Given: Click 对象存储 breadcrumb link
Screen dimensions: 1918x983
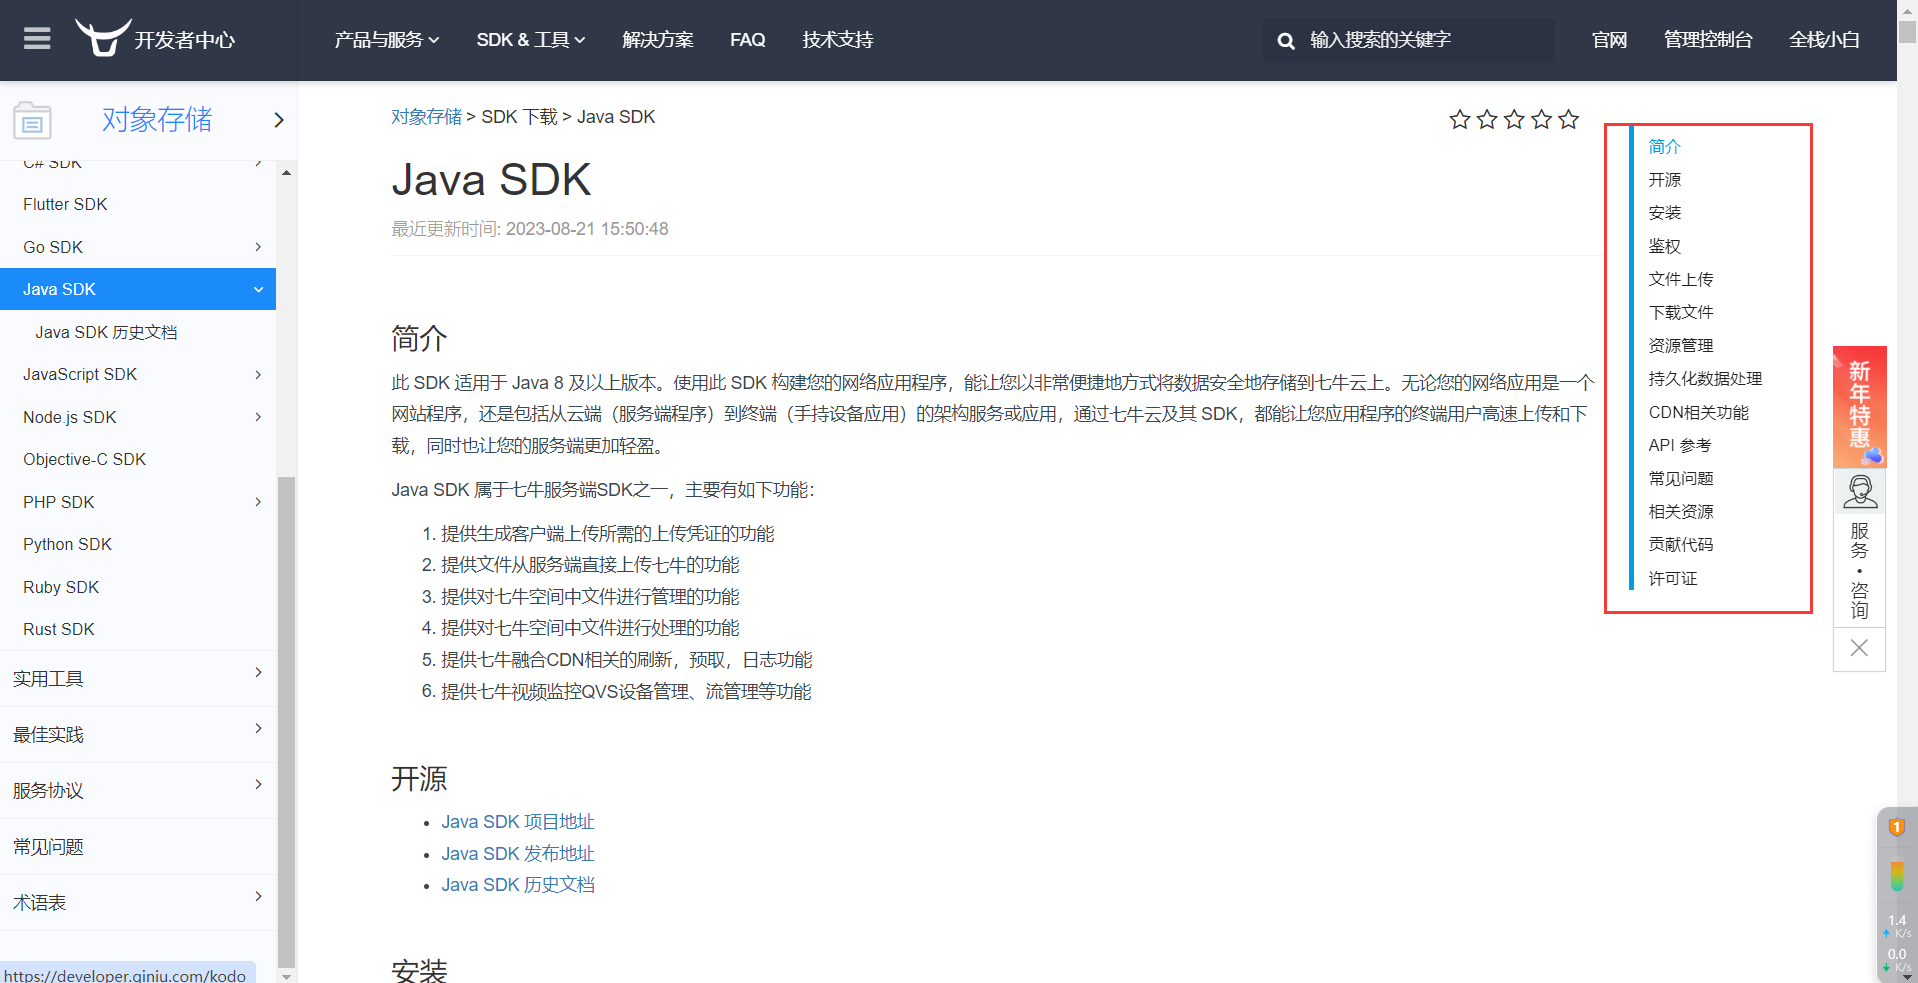Looking at the screenshot, I should 427,117.
